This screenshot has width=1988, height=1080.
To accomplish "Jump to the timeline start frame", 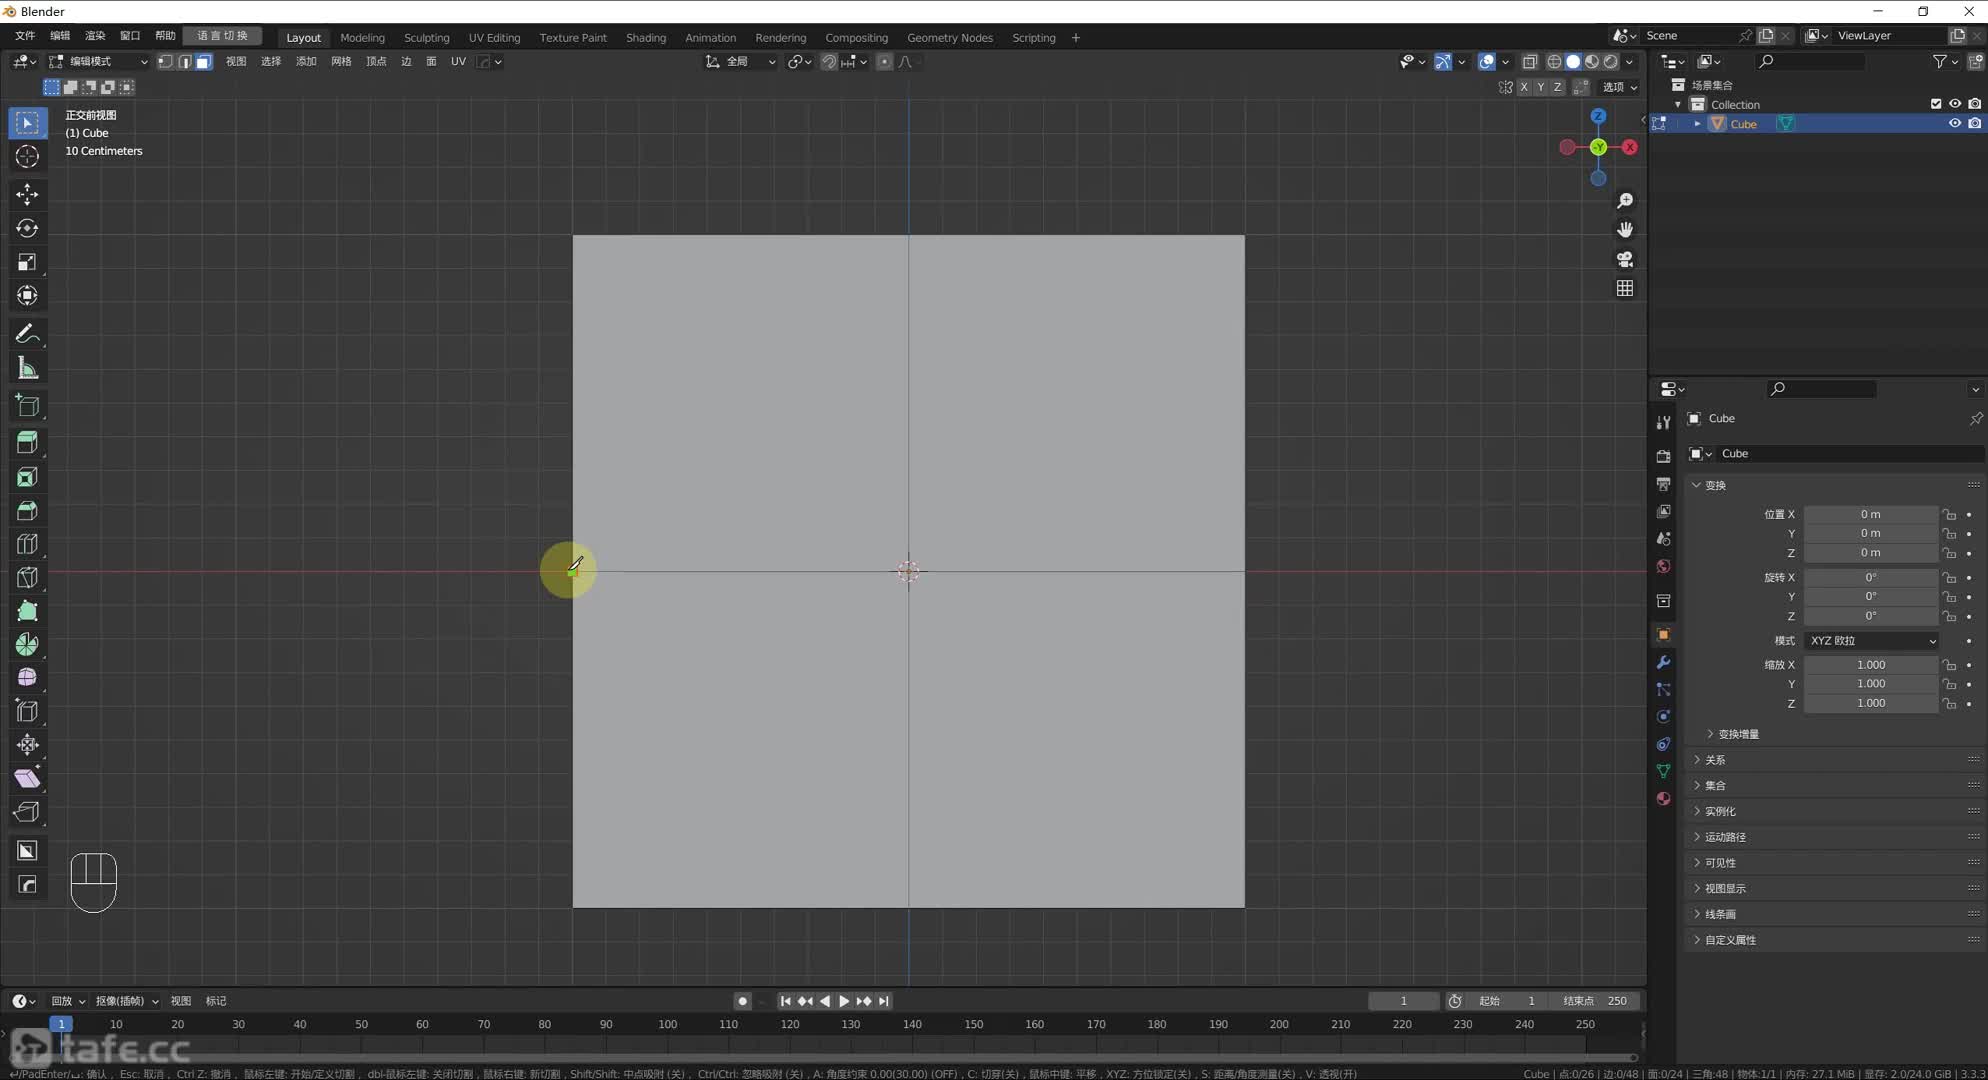I will [x=785, y=1001].
